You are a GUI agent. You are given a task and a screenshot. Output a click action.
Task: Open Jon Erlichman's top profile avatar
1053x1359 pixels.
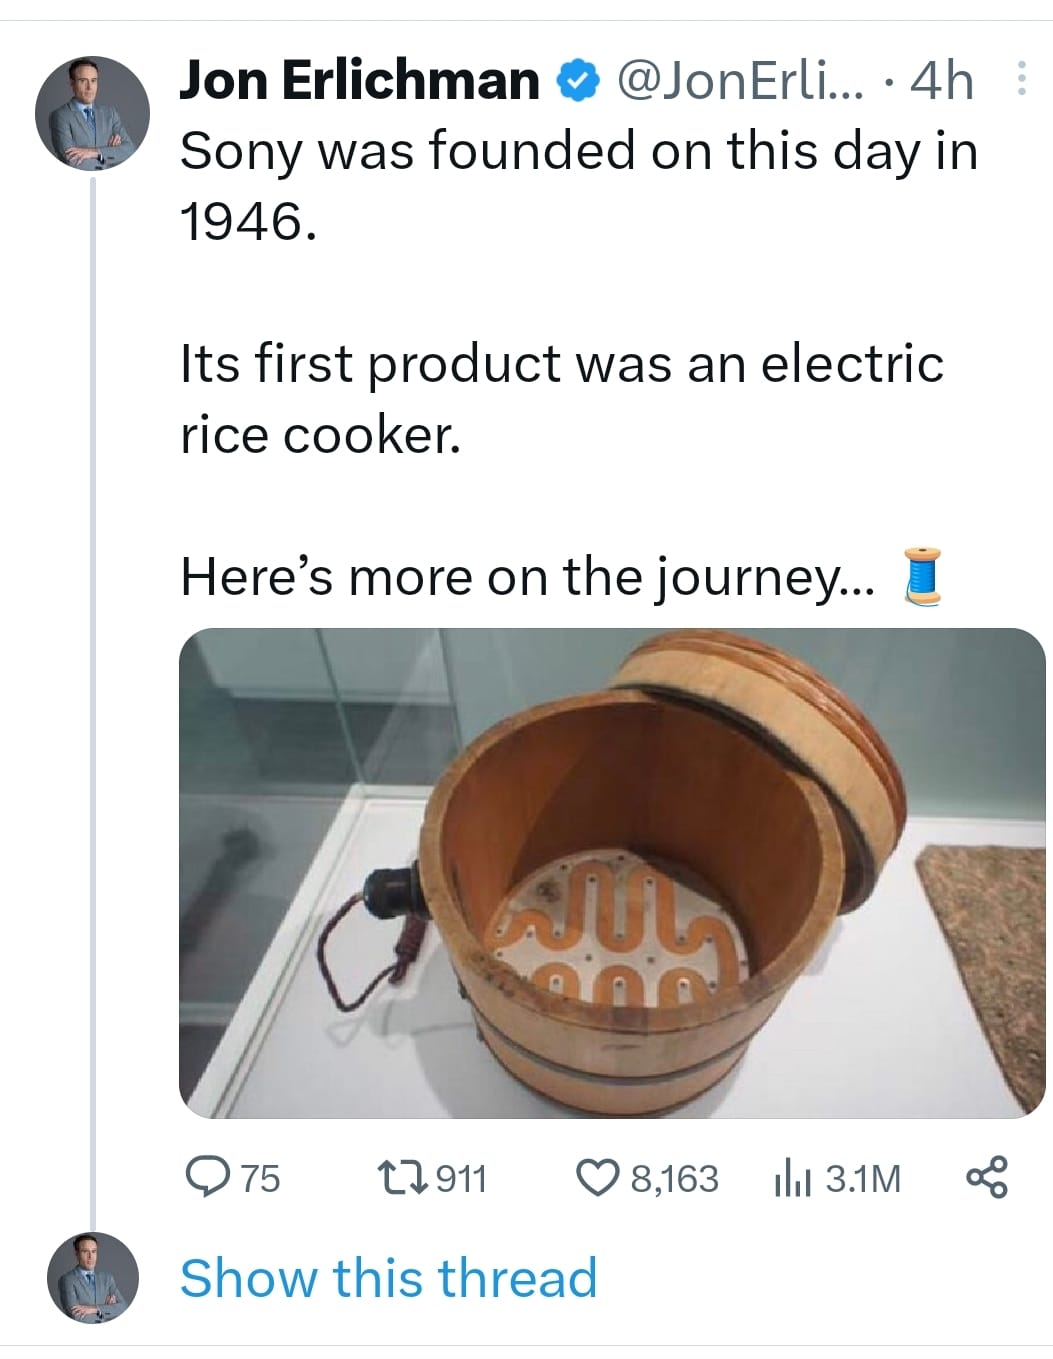point(92,113)
